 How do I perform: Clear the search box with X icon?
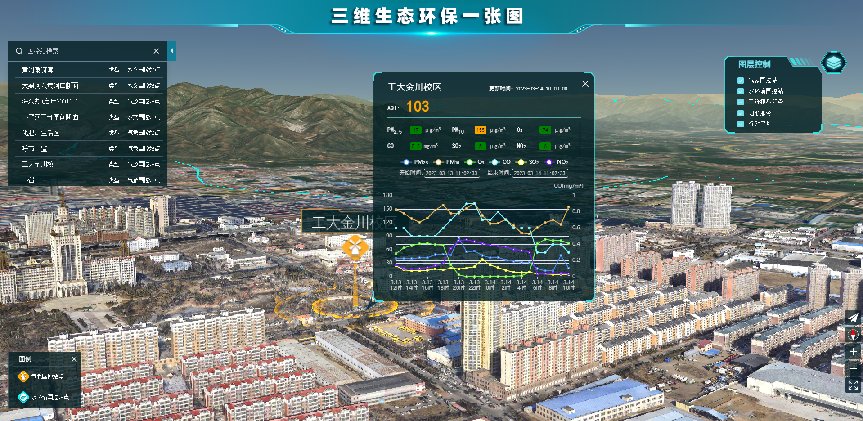(x=156, y=50)
